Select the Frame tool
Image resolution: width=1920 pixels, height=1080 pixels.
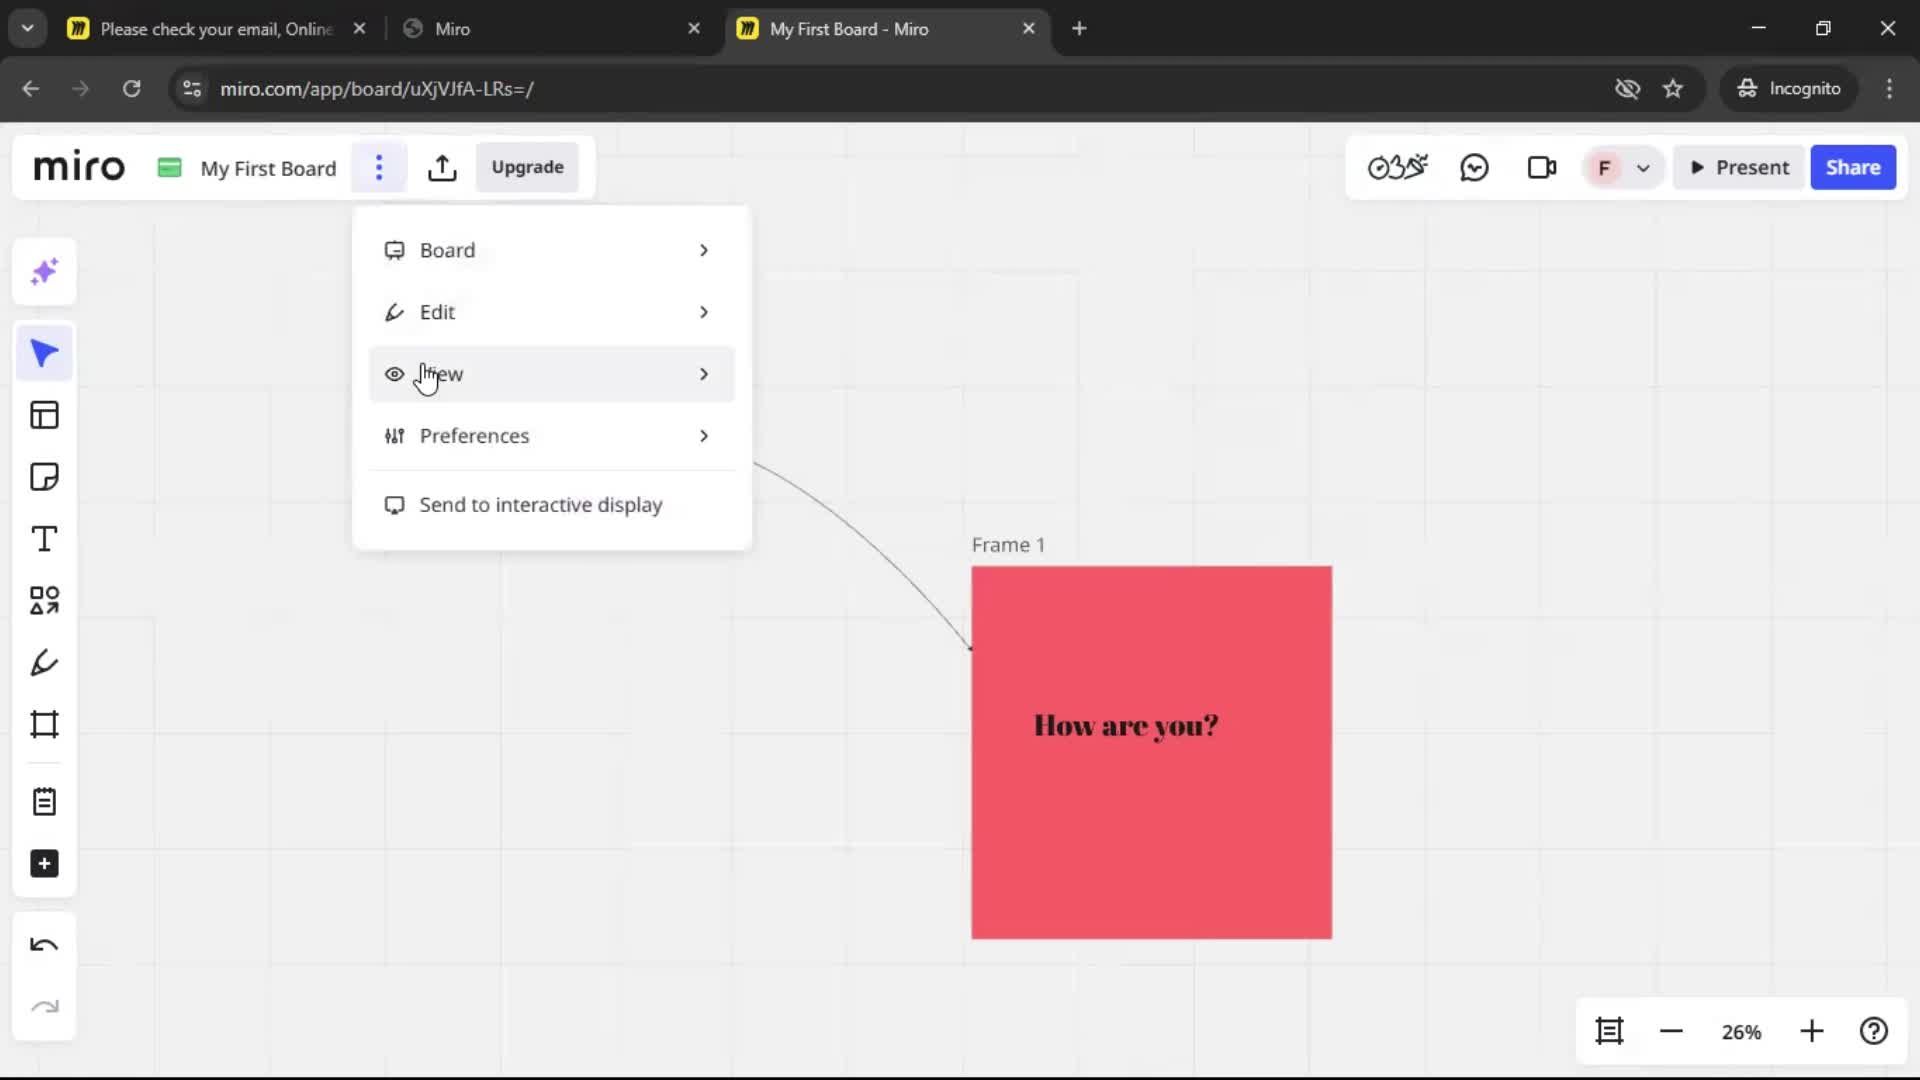tap(44, 724)
